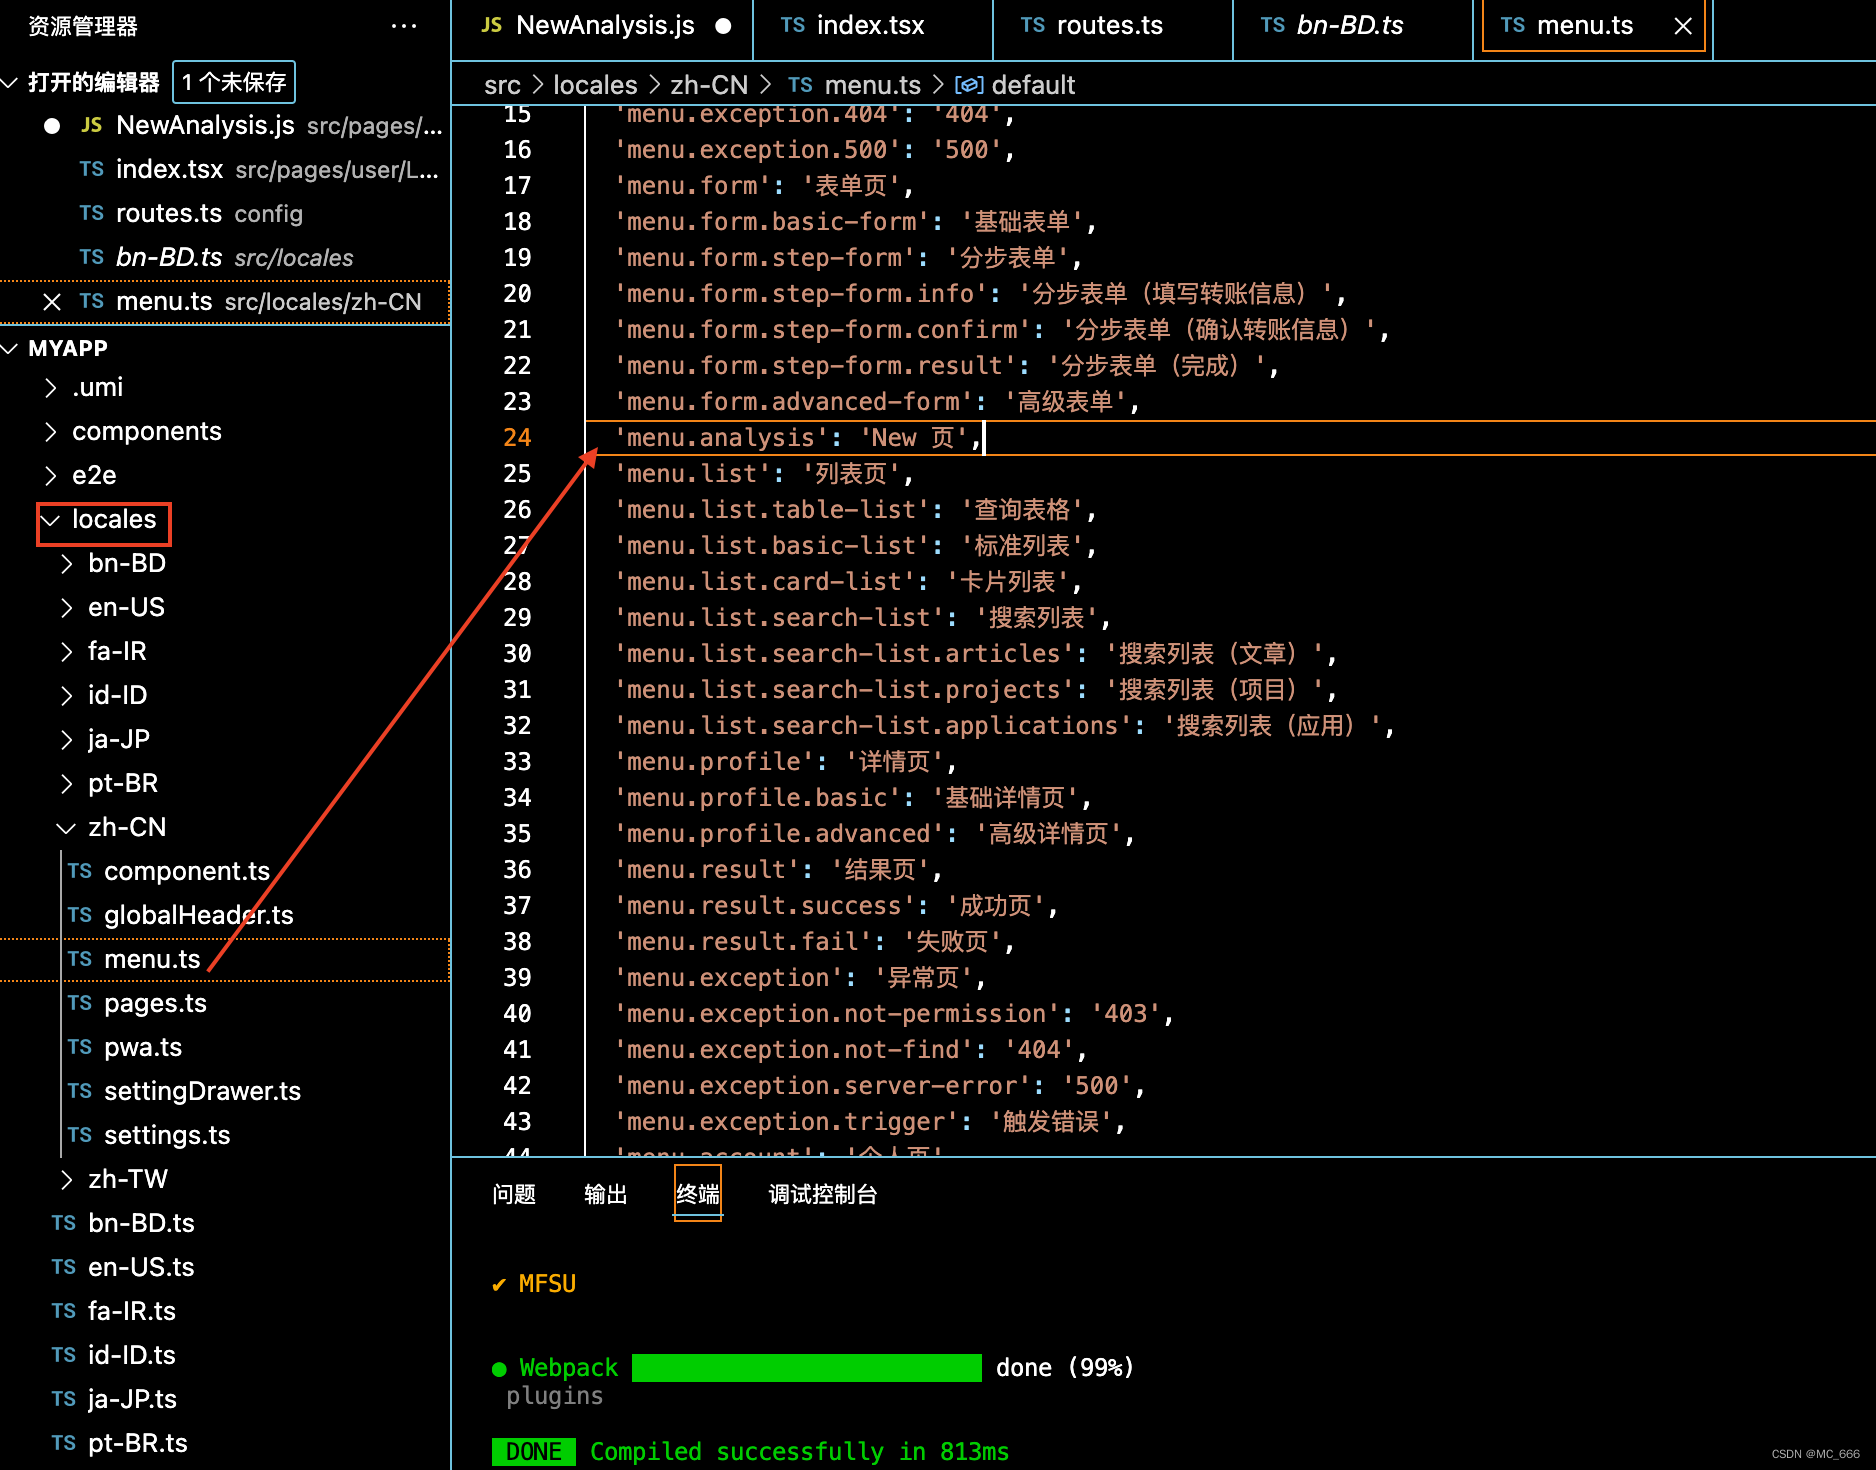Screen dimensions: 1876x1470
Task: Place cursor on line 'menu.analysis': 'New 页'
Action: [x=798, y=438]
